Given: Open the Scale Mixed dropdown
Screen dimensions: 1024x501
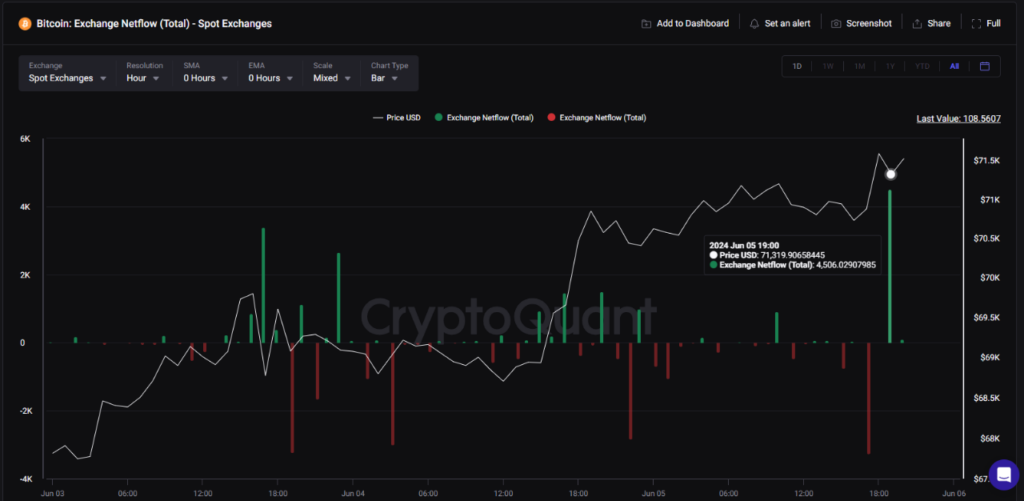Looking at the screenshot, I should point(330,73).
